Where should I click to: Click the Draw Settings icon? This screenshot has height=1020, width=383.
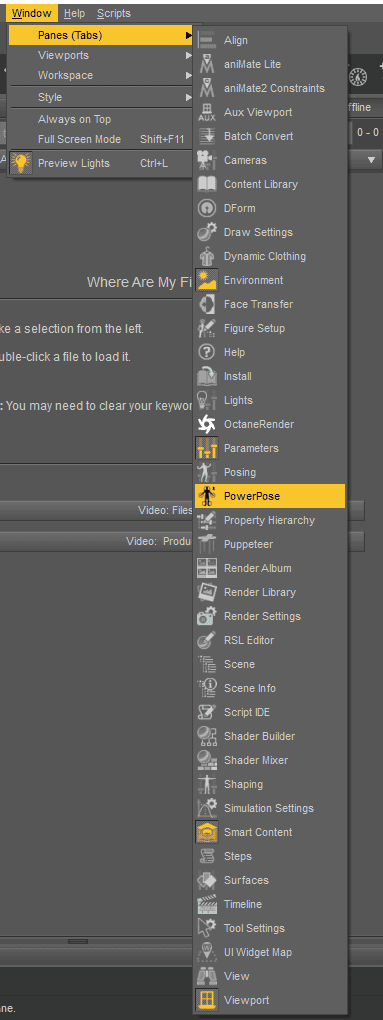click(207, 232)
